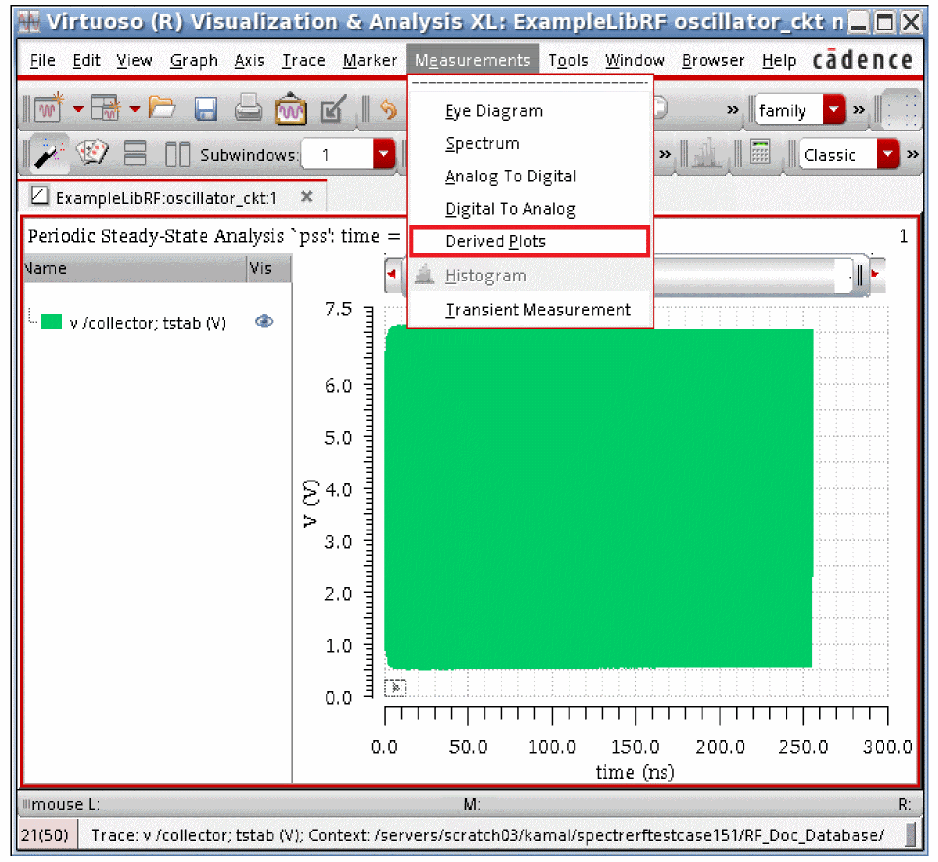
Task: Click the dotted grid toolbar icon
Action: coord(902,108)
